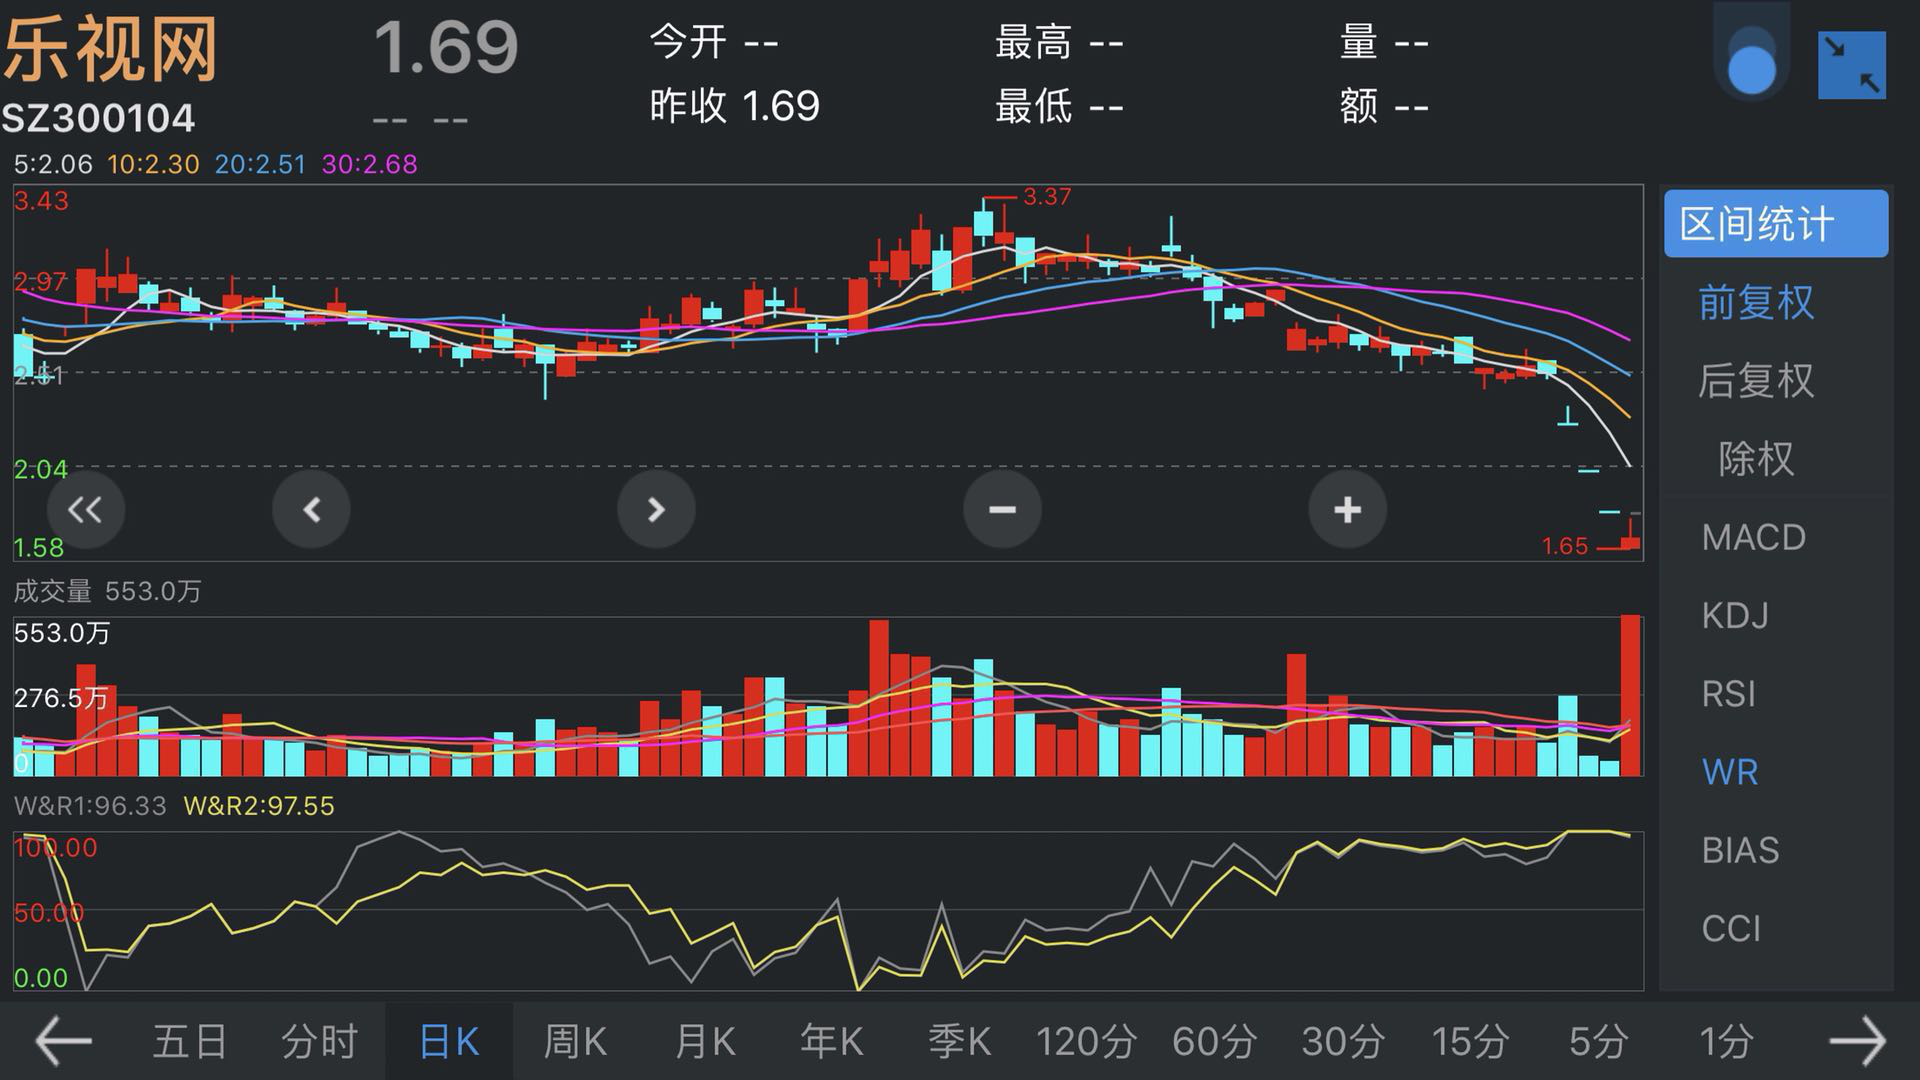This screenshot has width=1920, height=1080.
Task: Open the 分时 intraday tab
Action: (x=319, y=1041)
